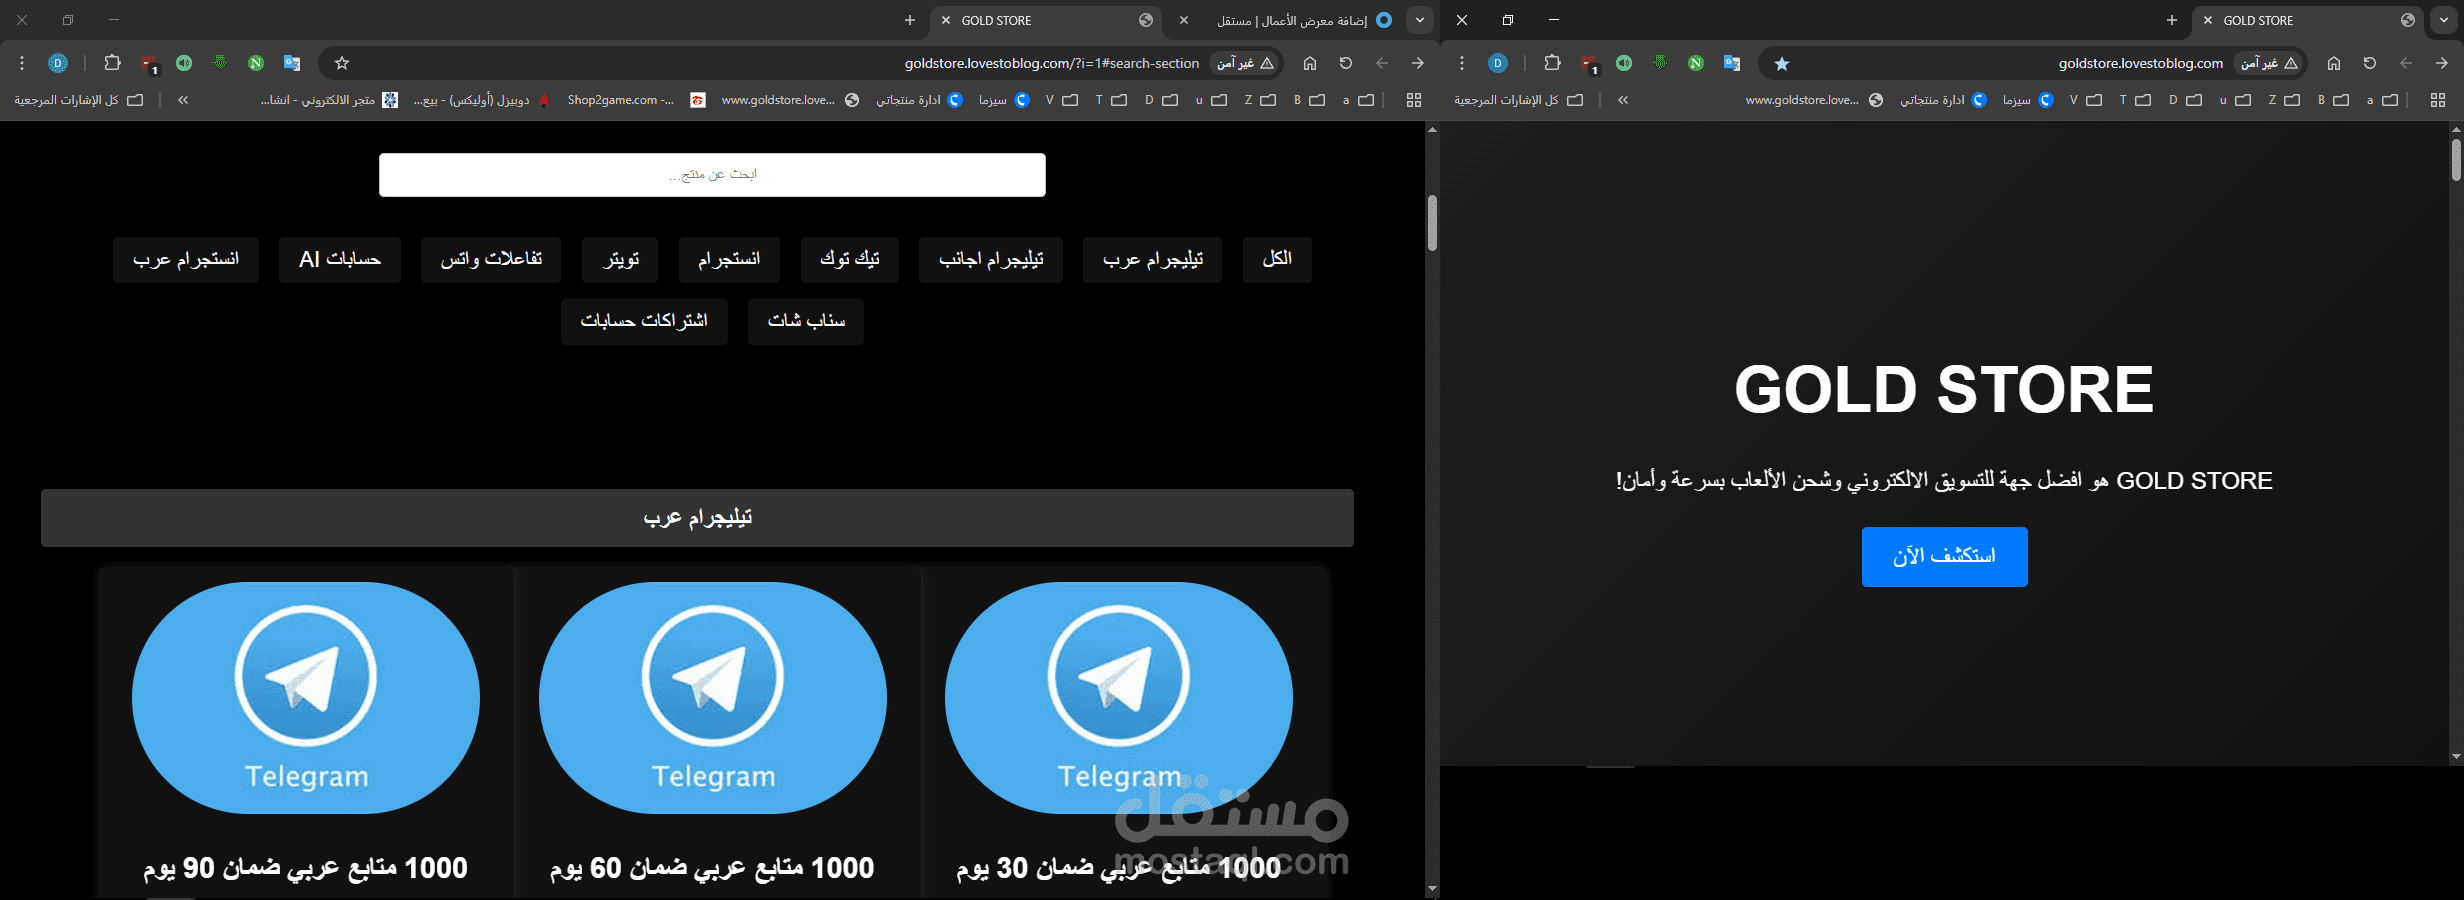The height and width of the screenshot is (900, 2464).
Task: Open extensions puzzle icon in left window
Action: coord(112,63)
